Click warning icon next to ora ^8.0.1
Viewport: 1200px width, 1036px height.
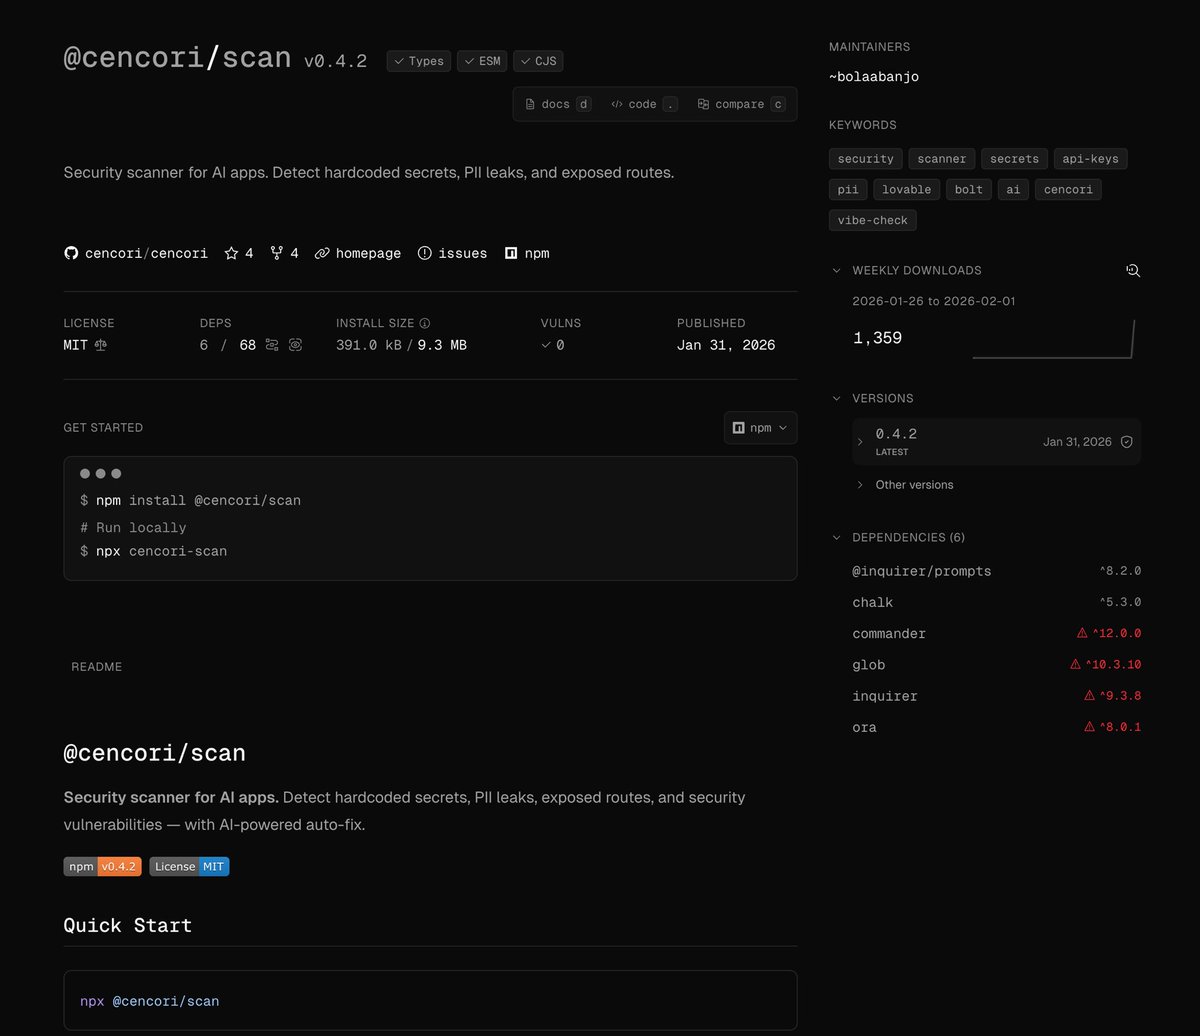pos(1089,727)
